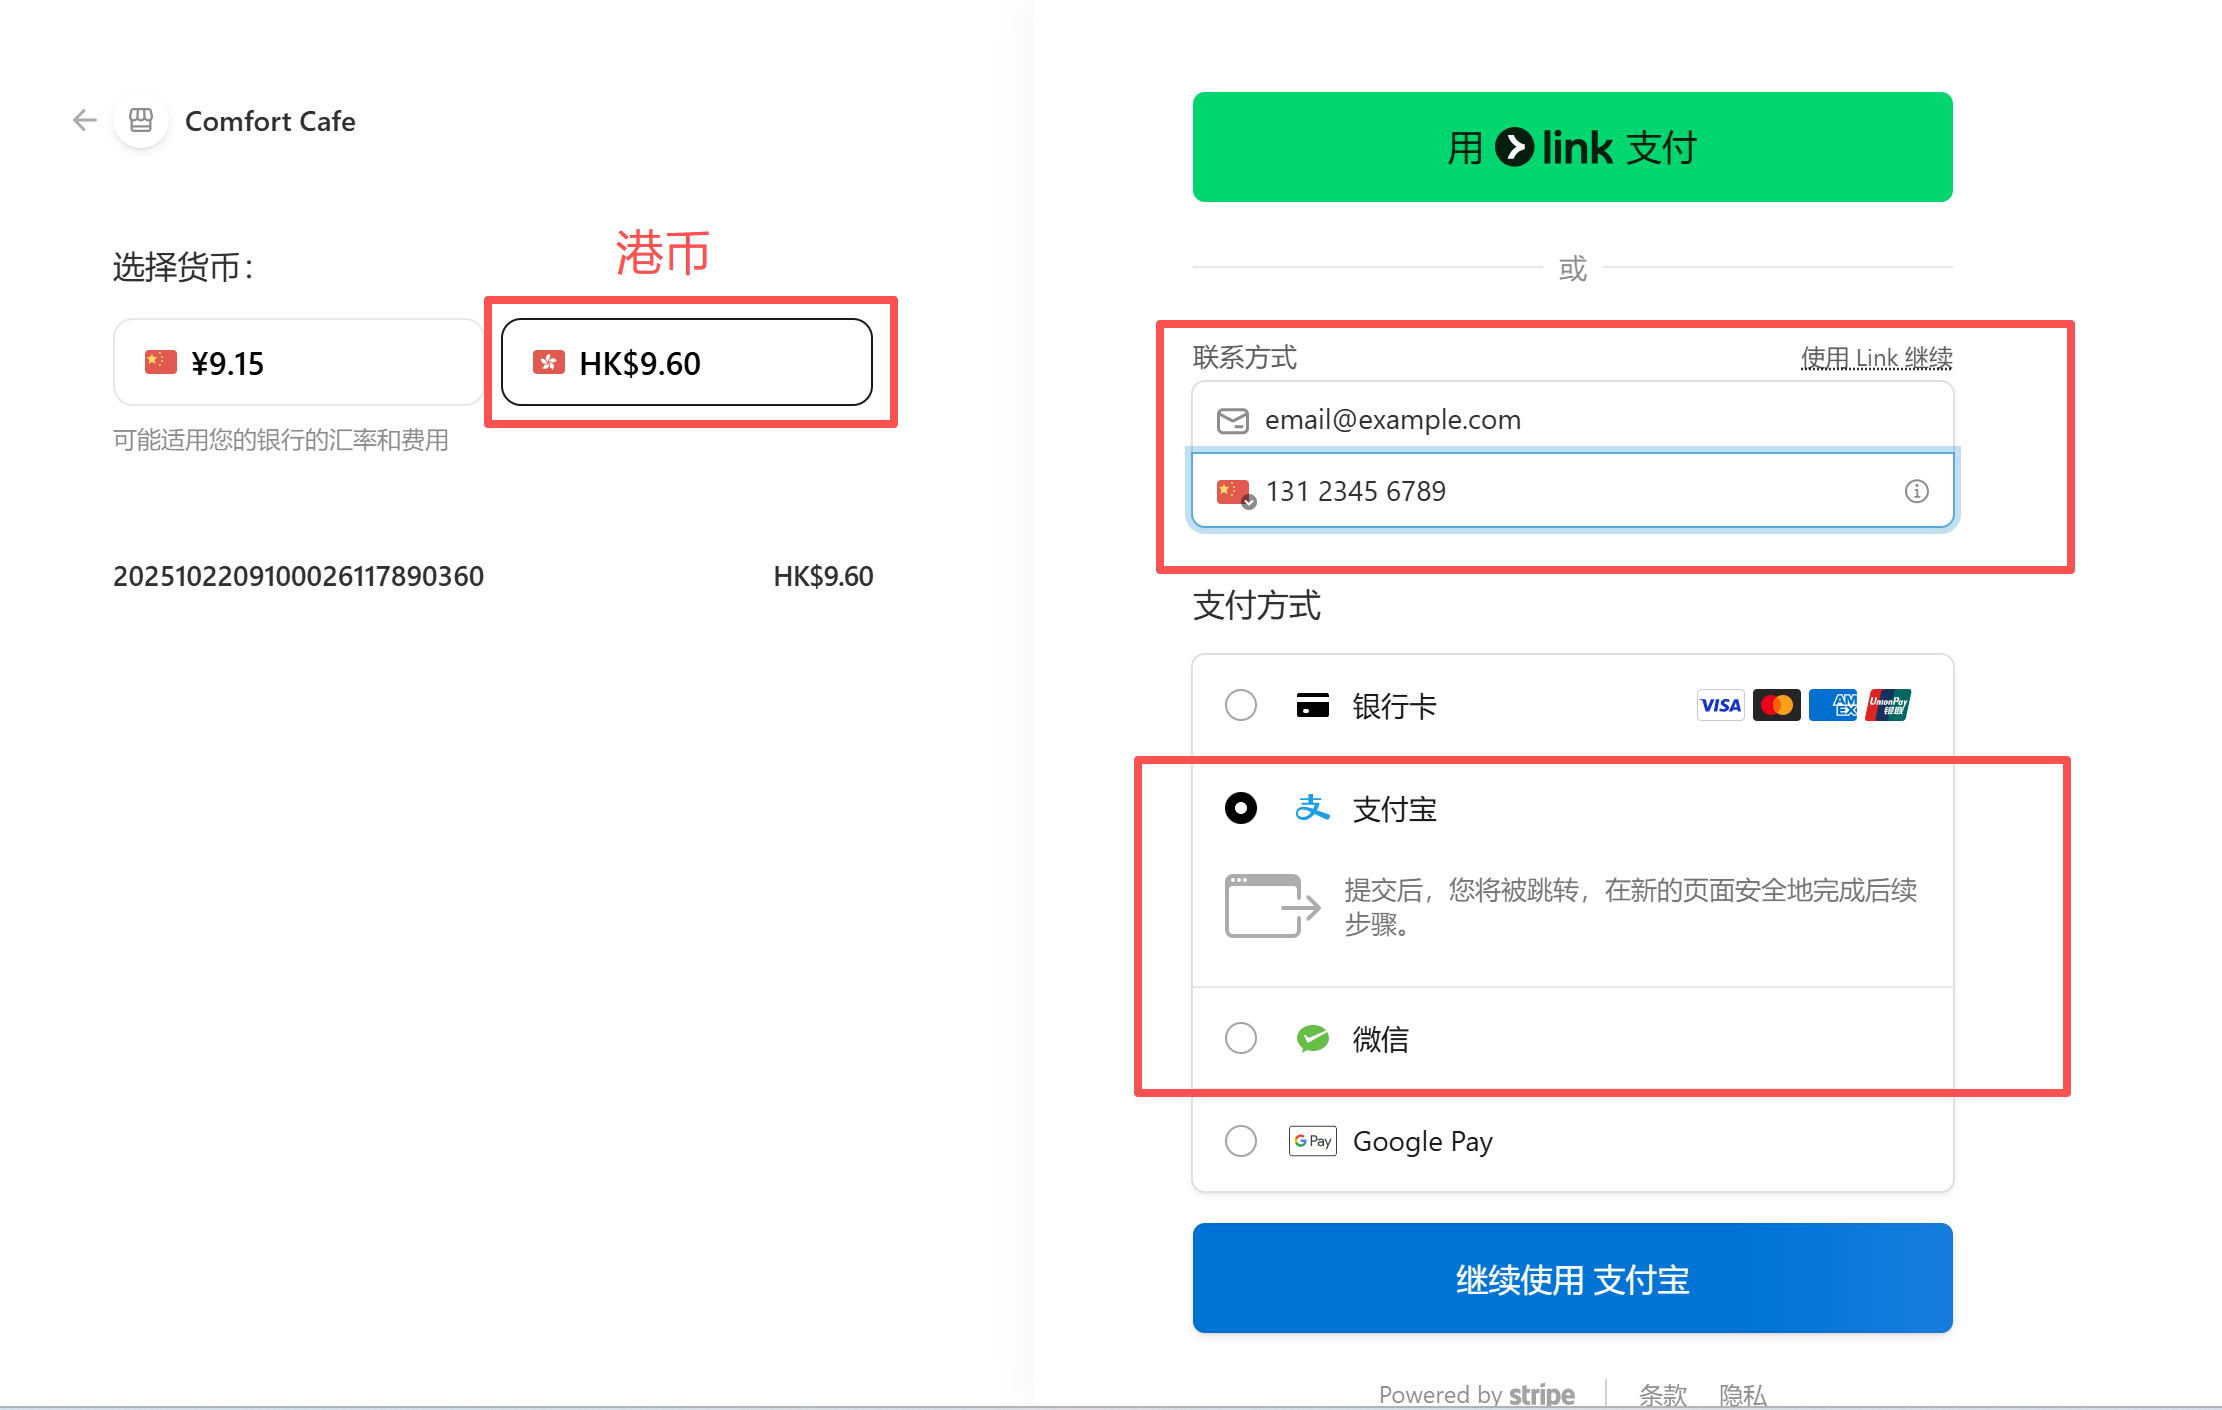2222x1410 pixels.
Task: Click the info icon in phone field
Action: coord(1917,491)
